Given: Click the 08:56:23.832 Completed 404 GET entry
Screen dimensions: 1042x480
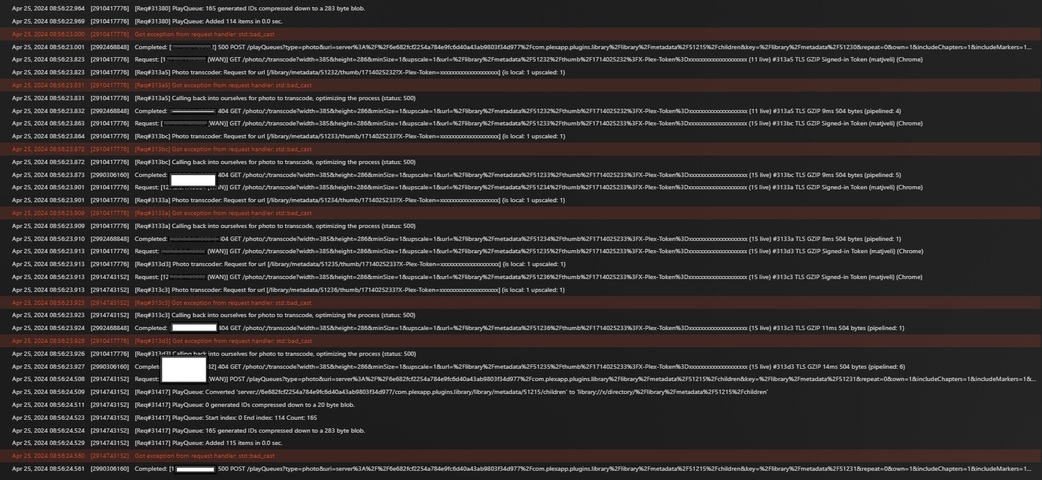Looking at the screenshot, I should tap(521, 111).
